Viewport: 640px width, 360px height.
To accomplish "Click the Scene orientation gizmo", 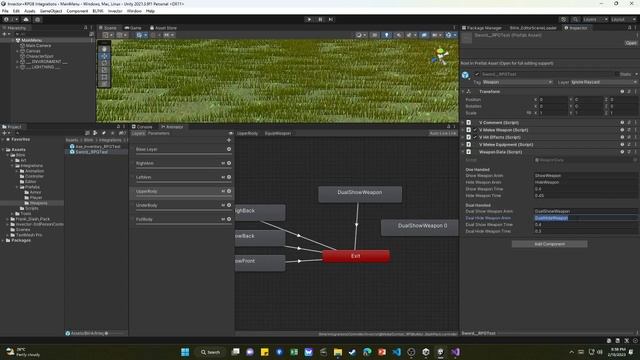I will pyautogui.click(x=440, y=56).
